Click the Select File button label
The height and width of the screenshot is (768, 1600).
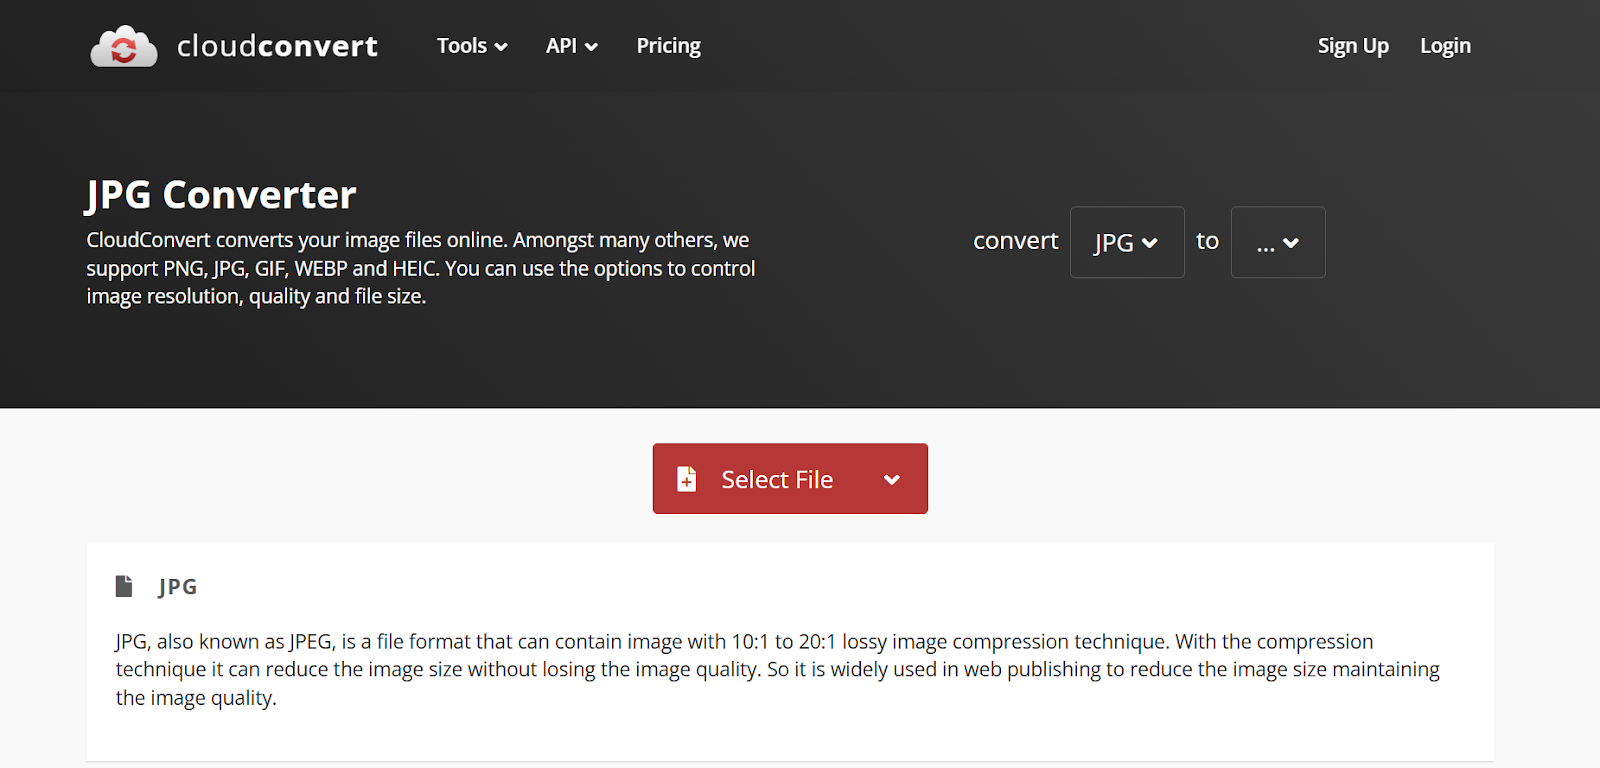(777, 480)
